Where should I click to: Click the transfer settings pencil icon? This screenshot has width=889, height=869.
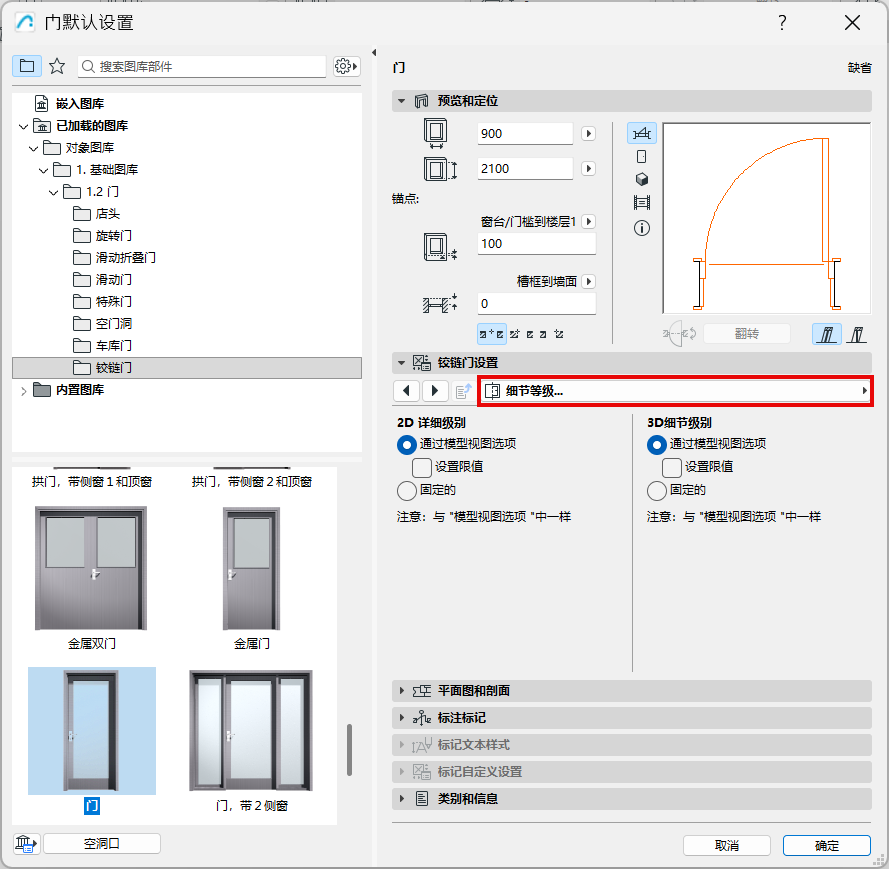[x=461, y=390]
